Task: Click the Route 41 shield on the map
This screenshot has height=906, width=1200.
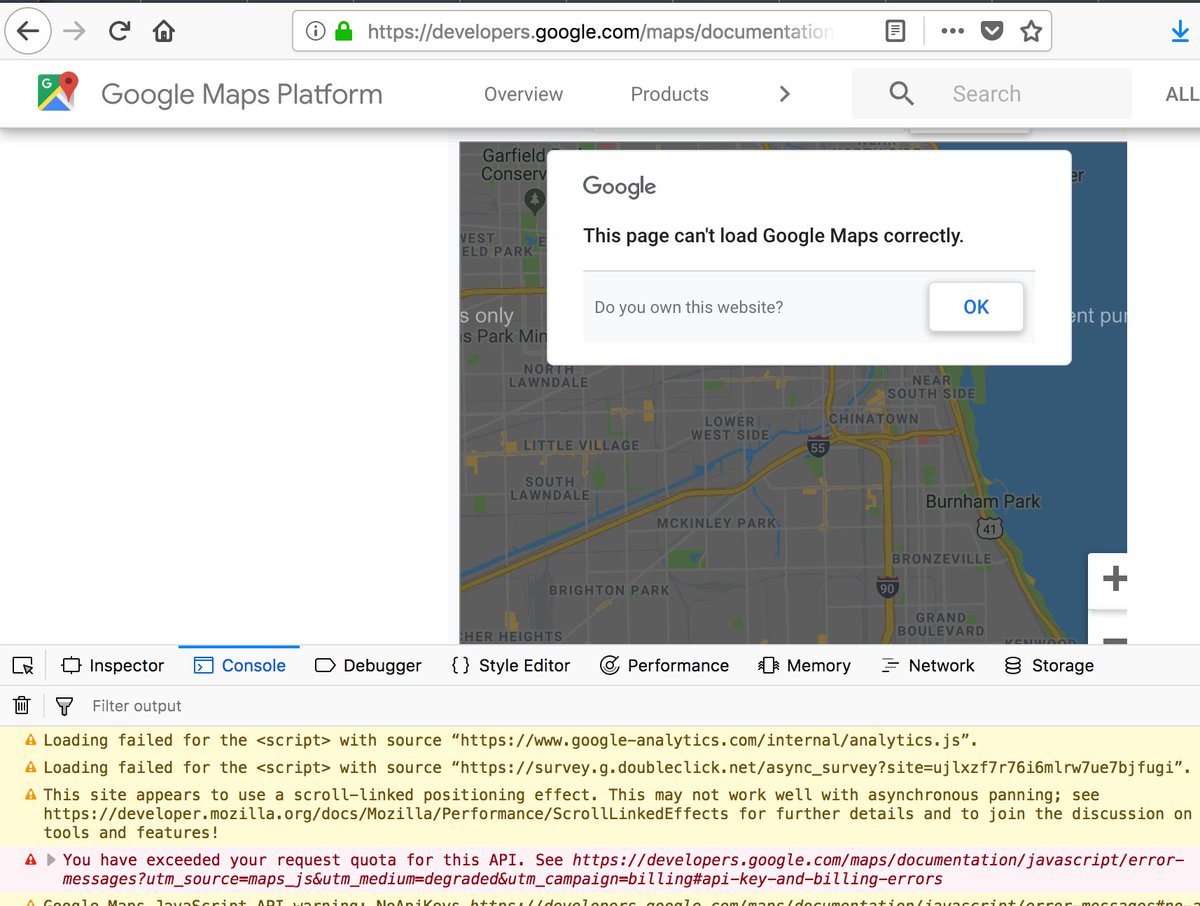Action: pos(990,527)
